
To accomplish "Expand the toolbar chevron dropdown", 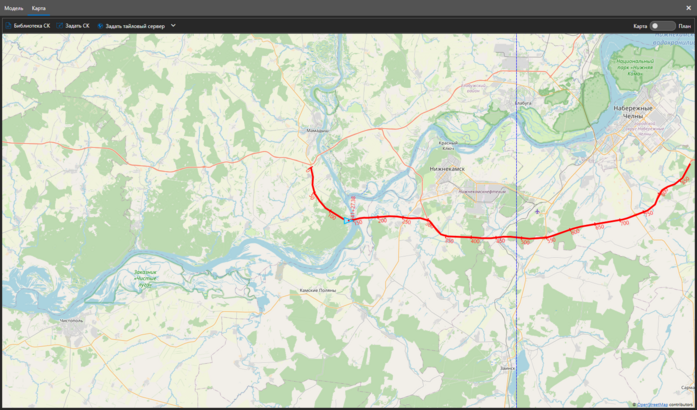I will click(x=173, y=26).
